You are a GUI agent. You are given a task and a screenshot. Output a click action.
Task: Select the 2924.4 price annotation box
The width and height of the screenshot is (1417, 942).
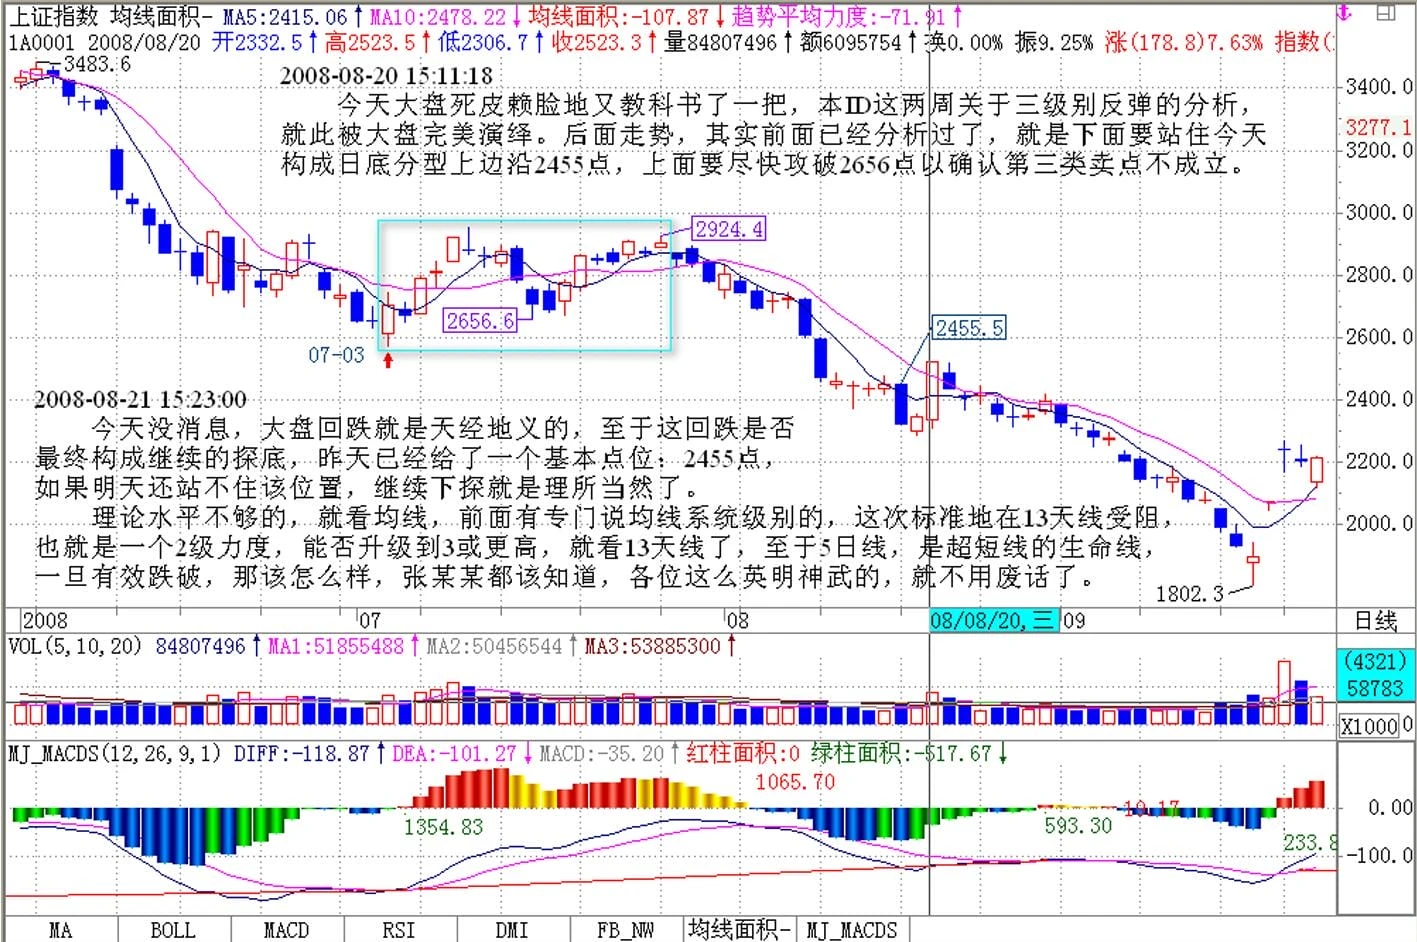729,229
